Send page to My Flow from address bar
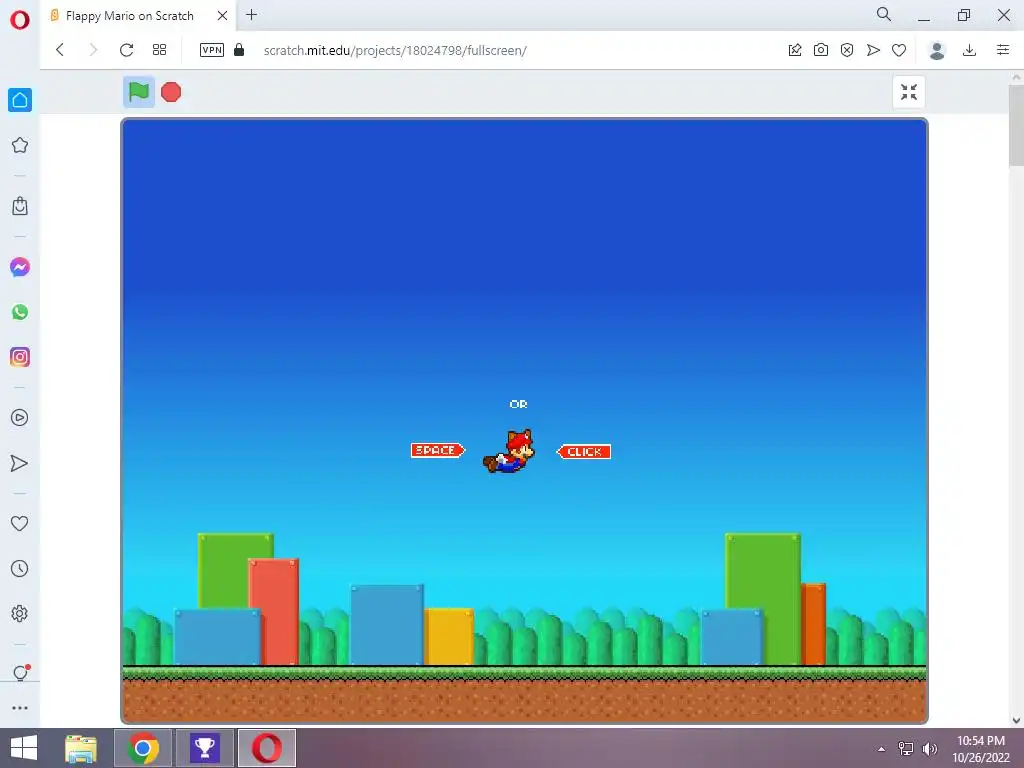This screenshot has height=768, width=1024. pos(873,50)
